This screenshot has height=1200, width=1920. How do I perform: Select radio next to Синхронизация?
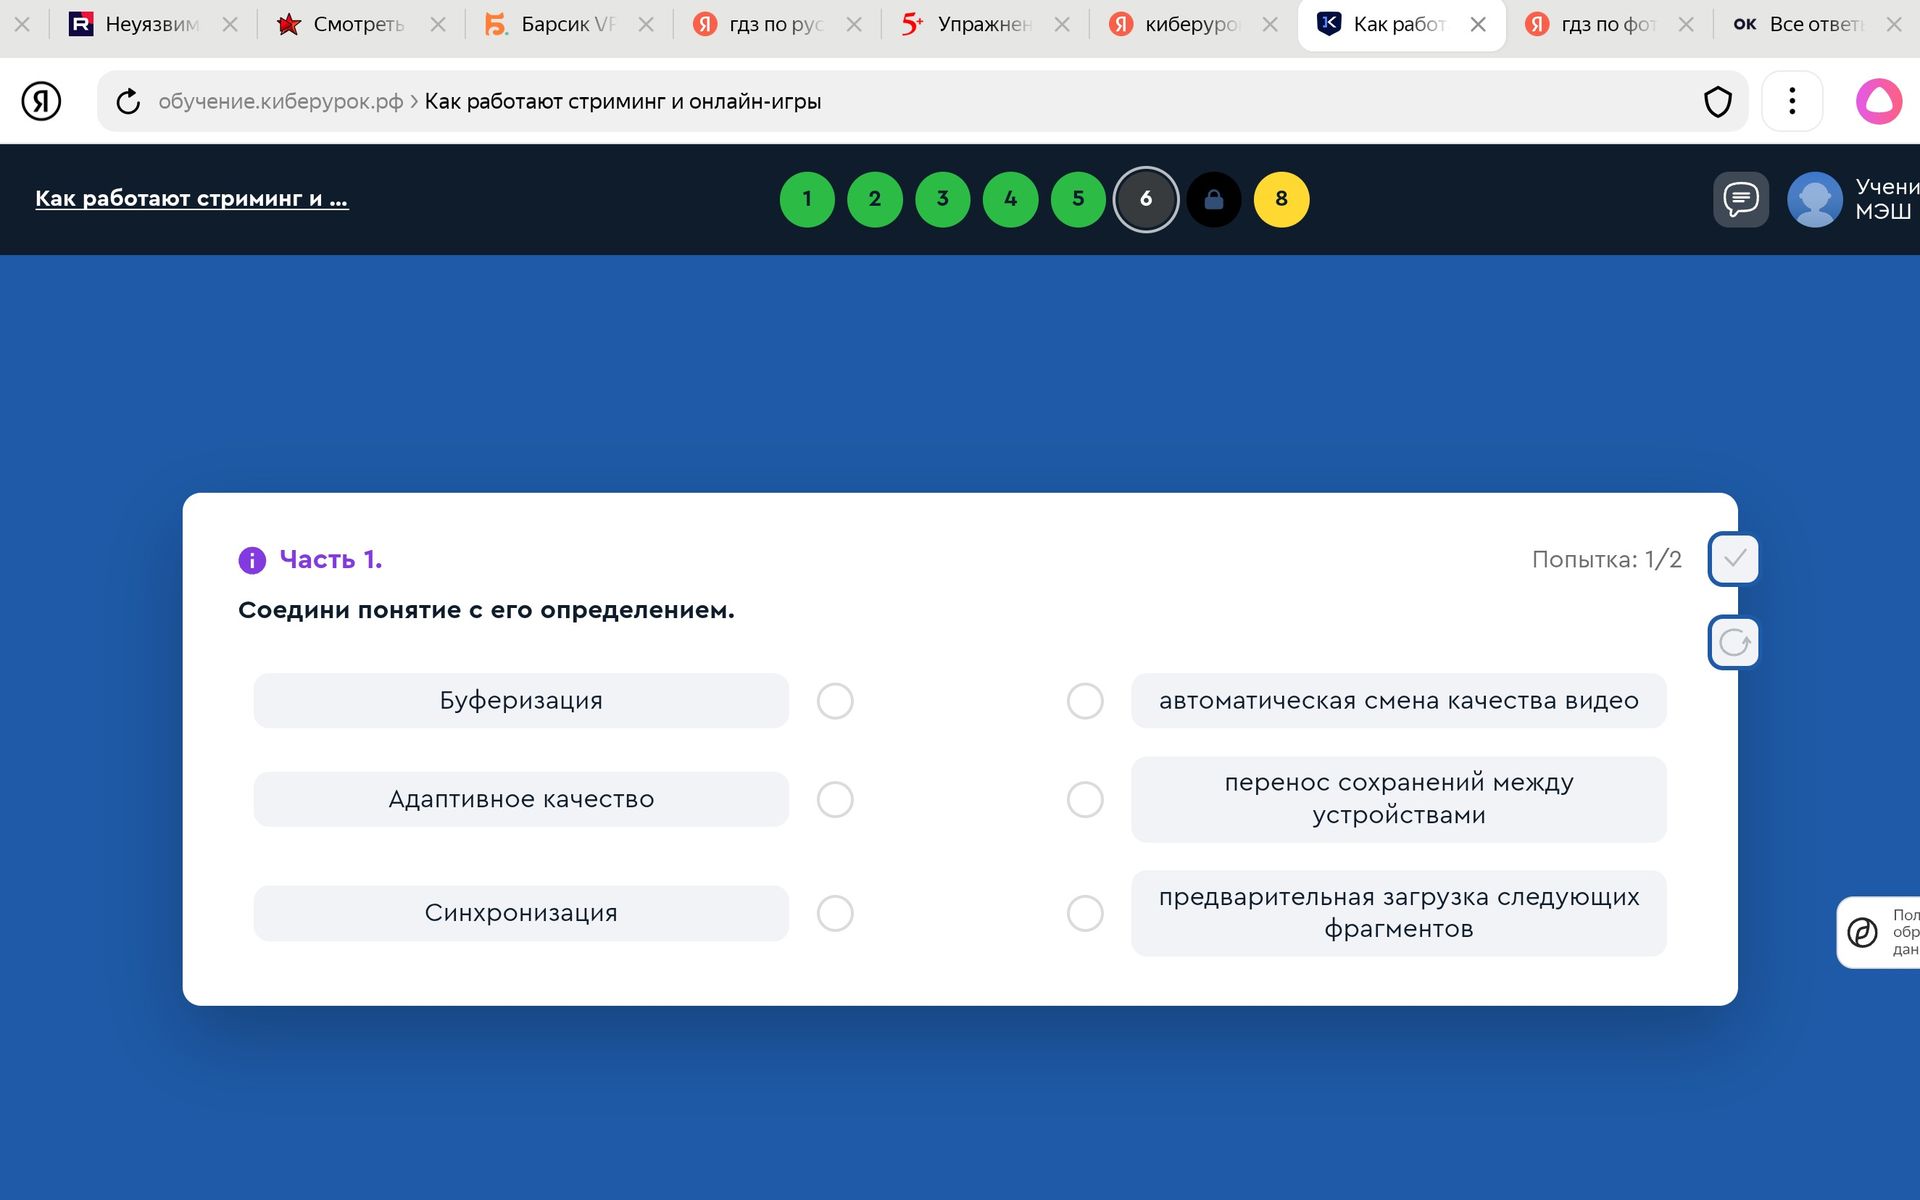[x=835, y=913]
